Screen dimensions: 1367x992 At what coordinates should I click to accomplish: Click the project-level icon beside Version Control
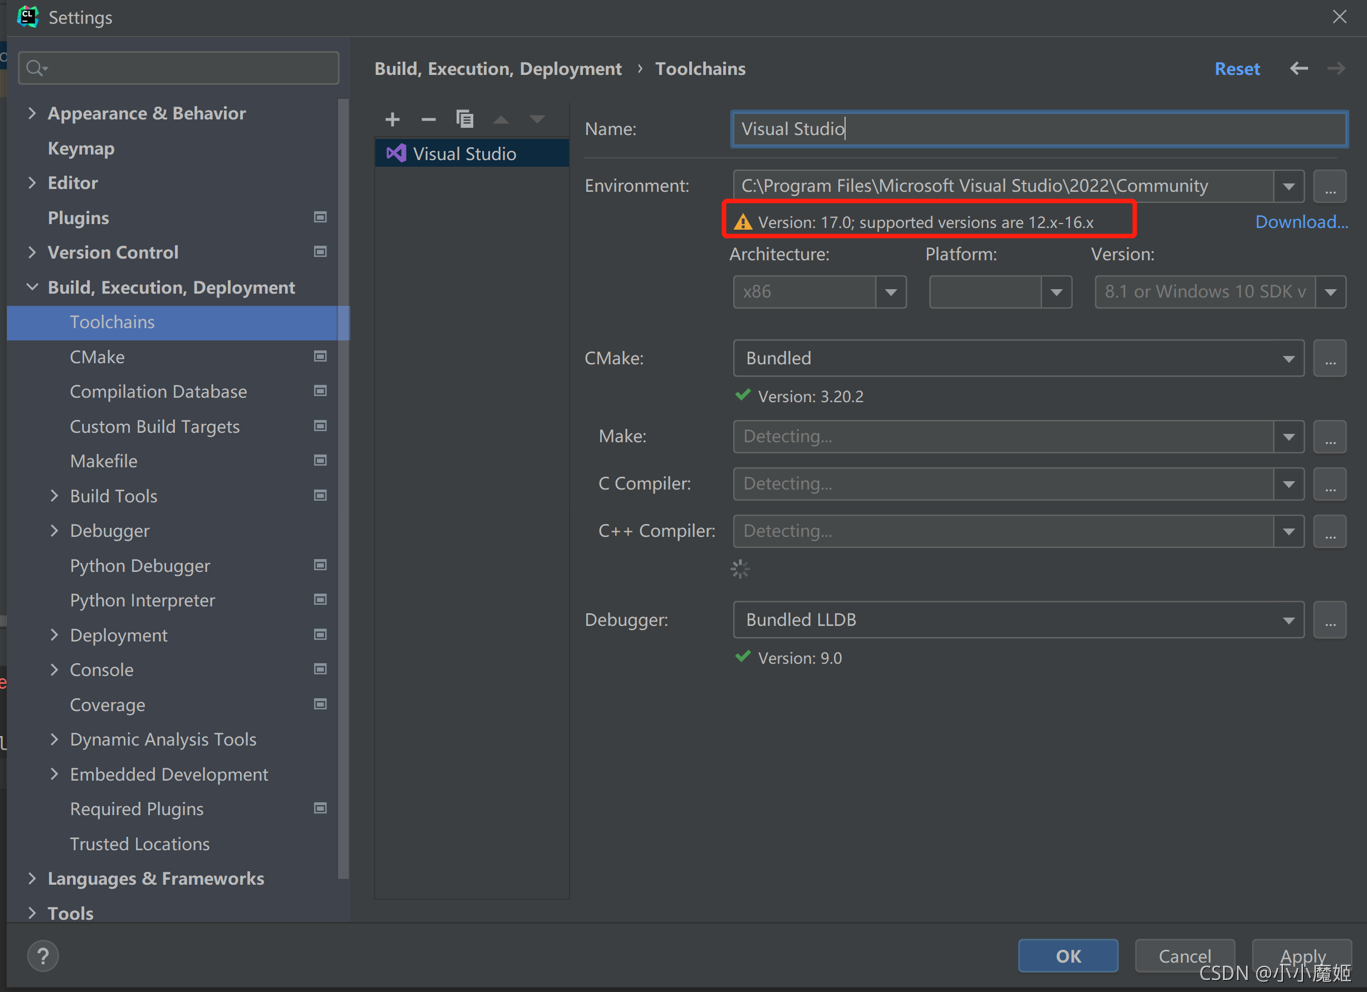tap(320, 252)
